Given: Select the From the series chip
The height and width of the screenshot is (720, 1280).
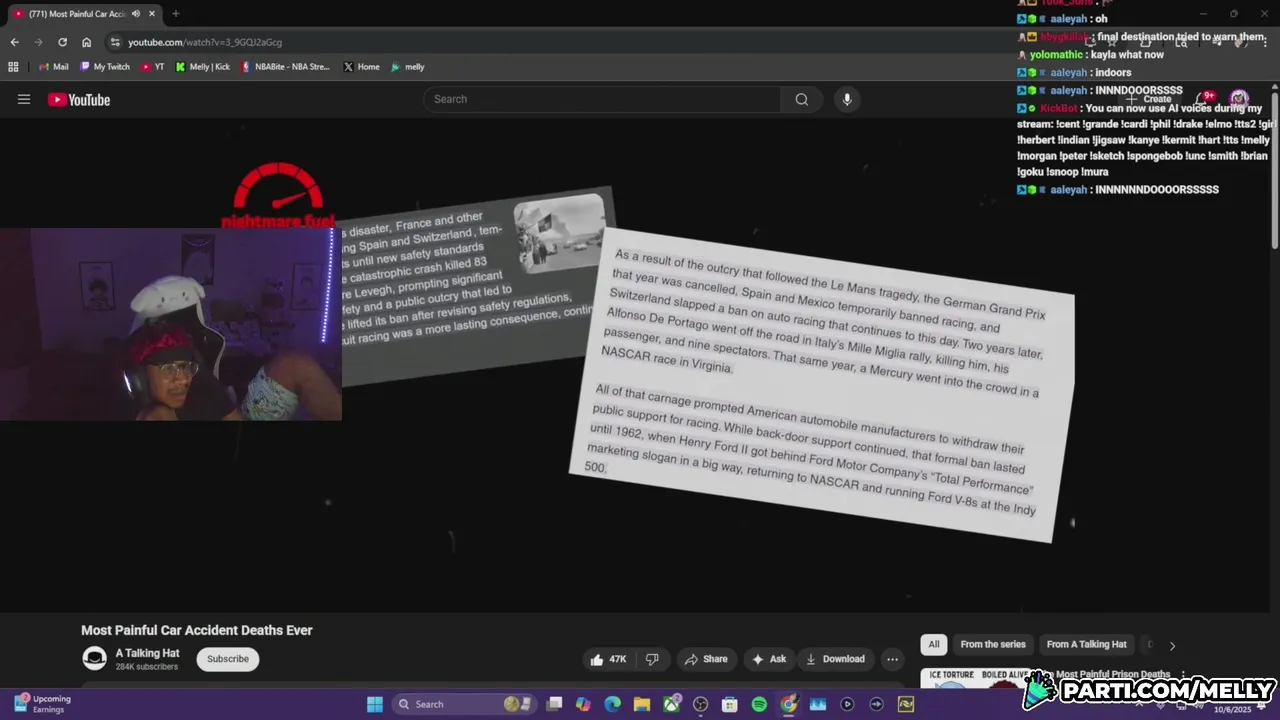Looking at the screenshot, I should tap(993, 645).
